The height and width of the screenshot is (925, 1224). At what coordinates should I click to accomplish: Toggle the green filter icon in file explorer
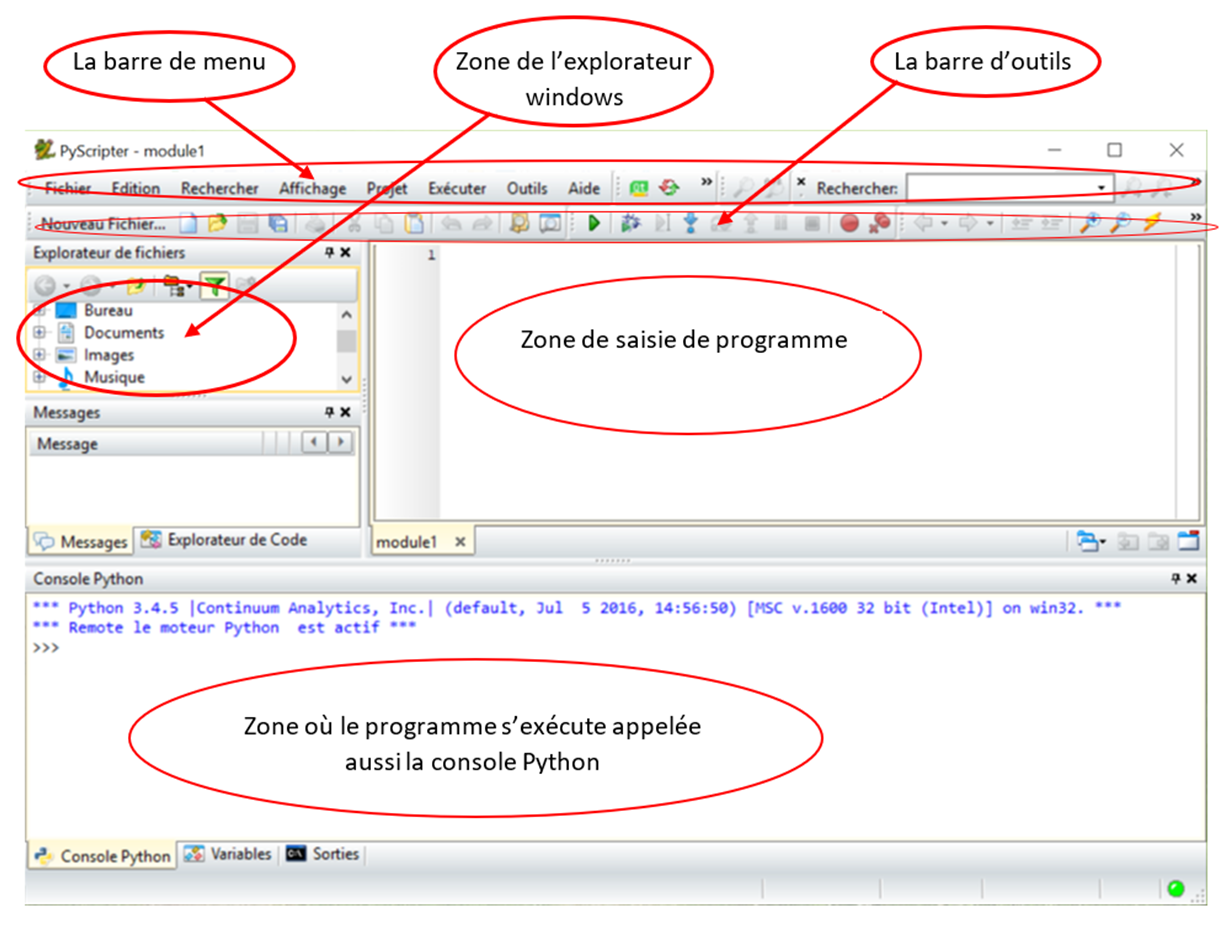click(x=213, y=287)
